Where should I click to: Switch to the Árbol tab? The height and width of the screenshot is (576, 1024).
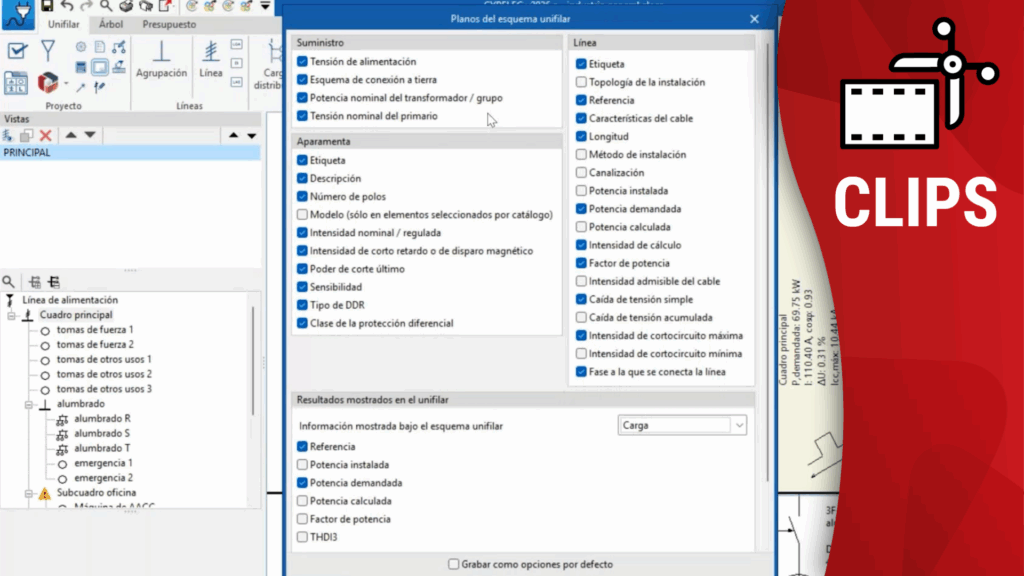pyautogui.click(x=110, y=24)
